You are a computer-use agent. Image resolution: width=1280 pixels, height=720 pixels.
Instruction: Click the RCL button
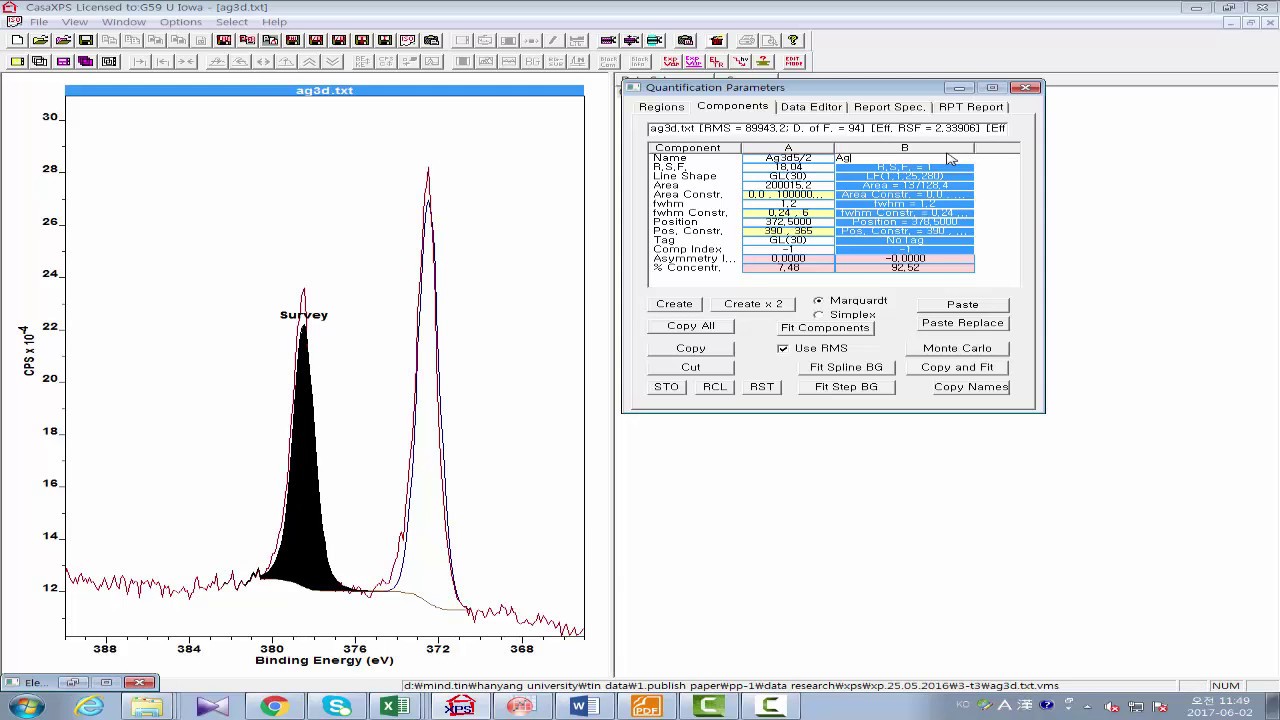(x=714, y=387)
